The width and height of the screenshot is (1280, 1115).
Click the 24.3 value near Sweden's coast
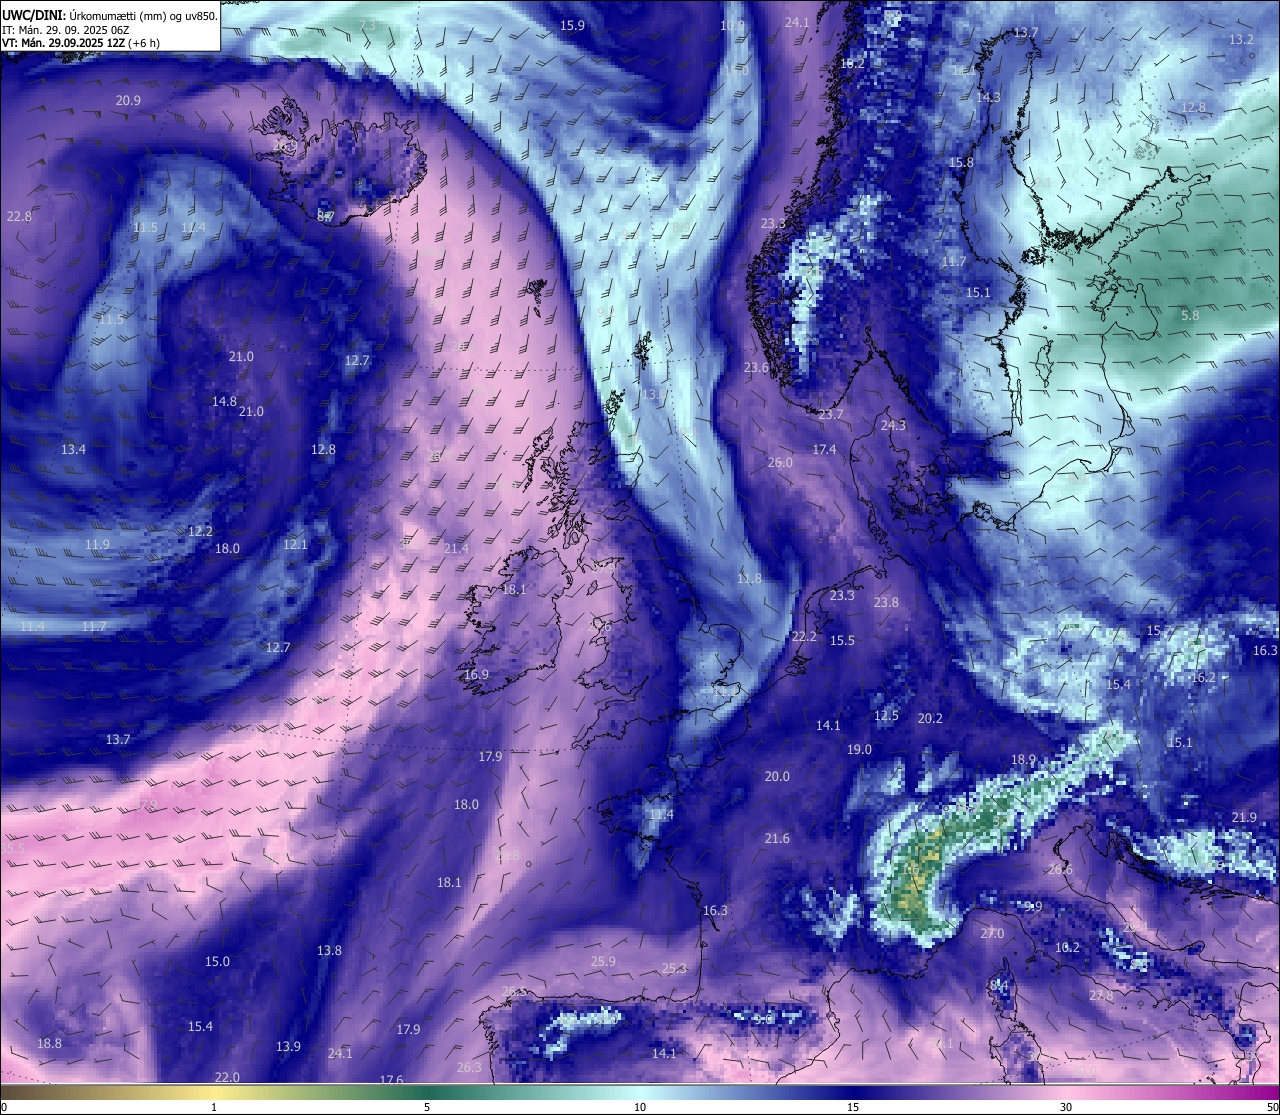click(x=893, y=426)
